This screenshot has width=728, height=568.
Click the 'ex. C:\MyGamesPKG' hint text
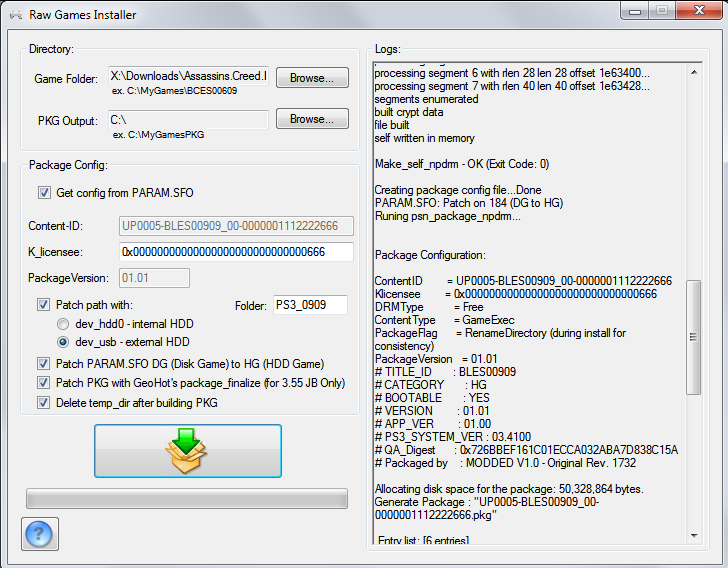(158, 135)
